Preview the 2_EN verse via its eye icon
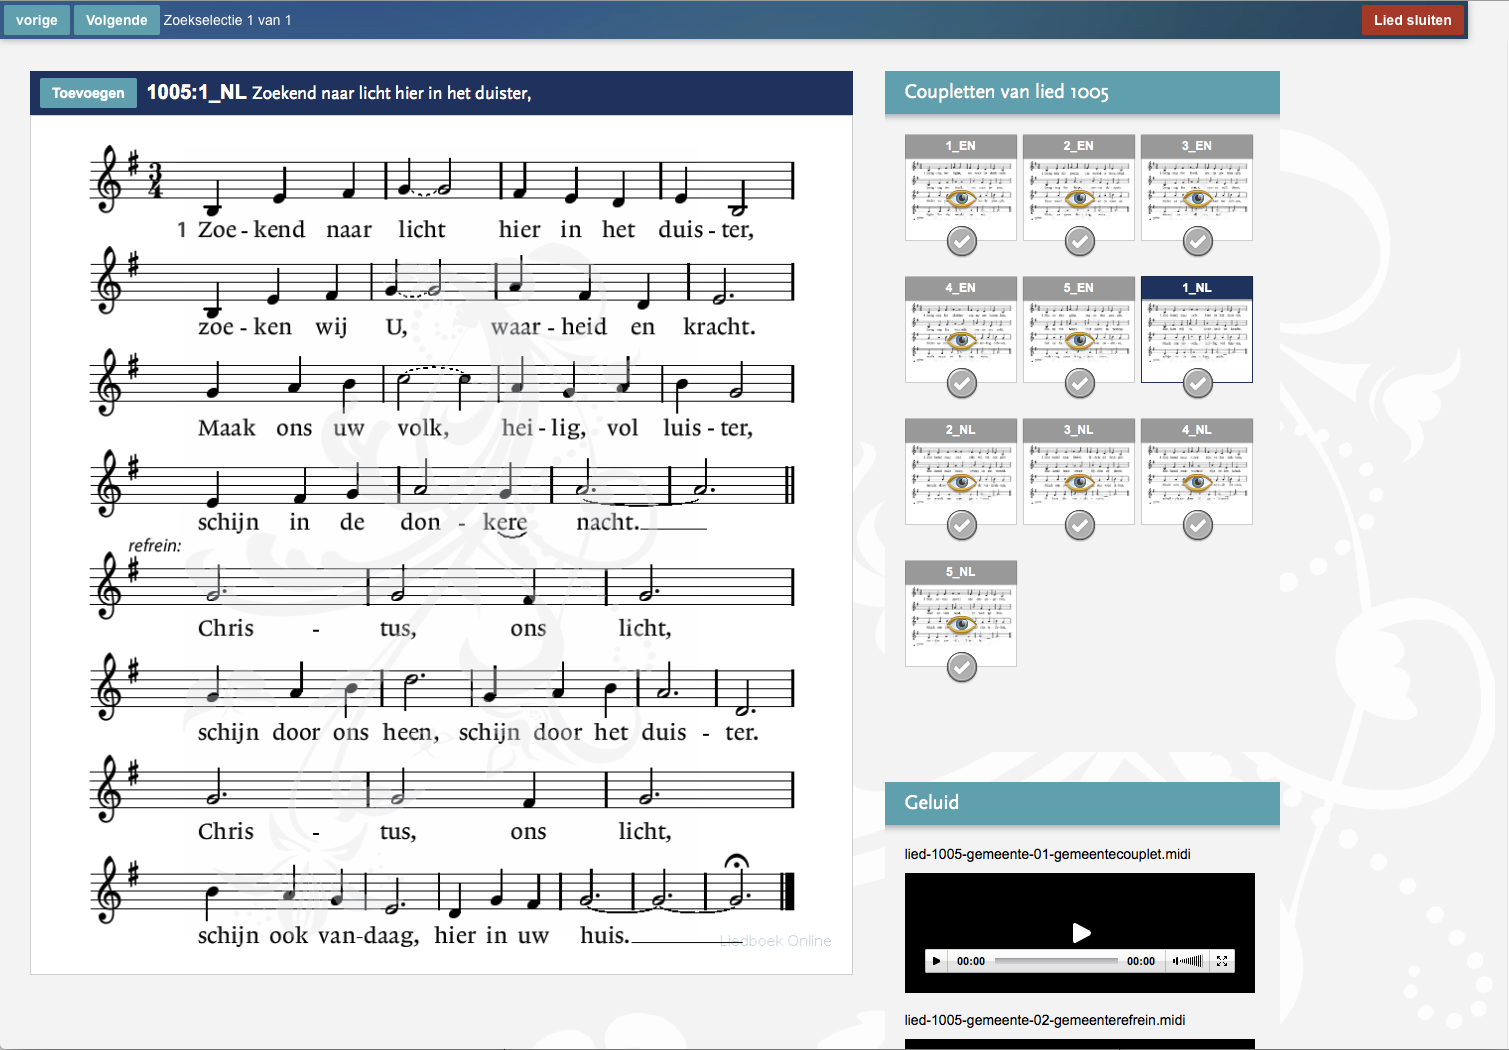 pos(1079,198)
